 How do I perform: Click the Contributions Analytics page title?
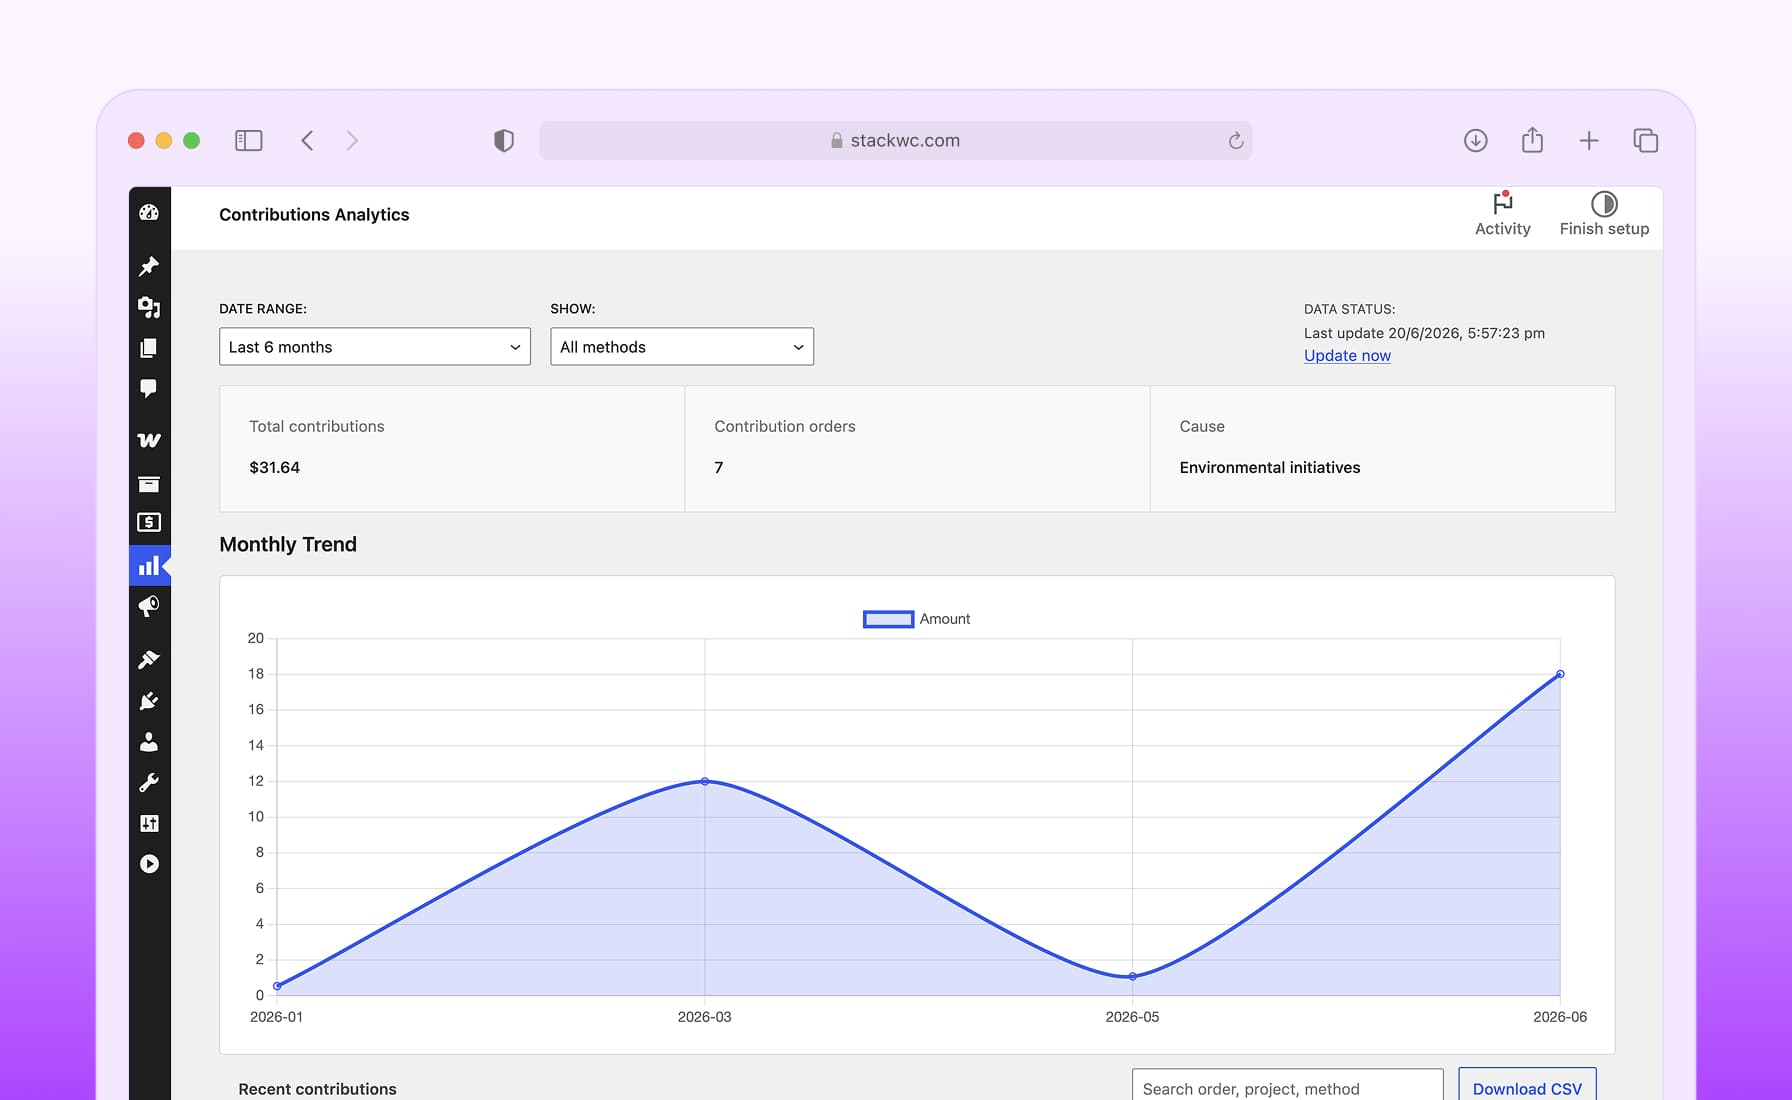(x=314, y=215)
